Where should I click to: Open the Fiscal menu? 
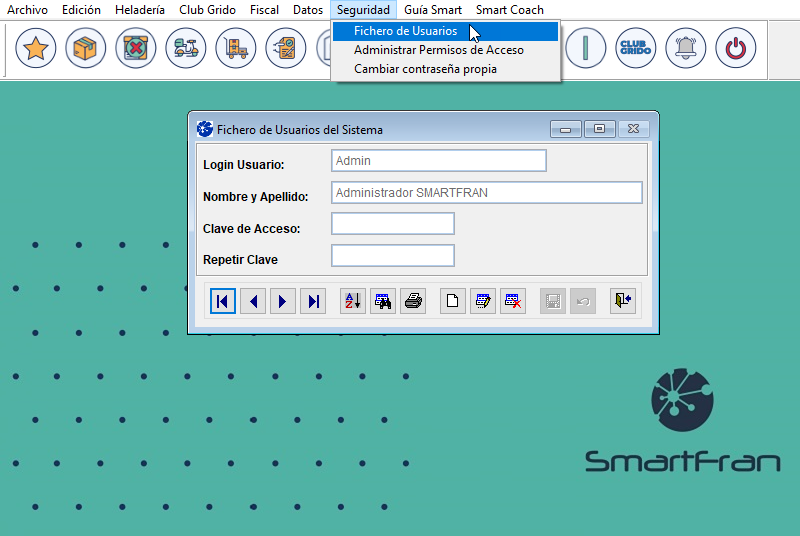[x=264, y=10]
